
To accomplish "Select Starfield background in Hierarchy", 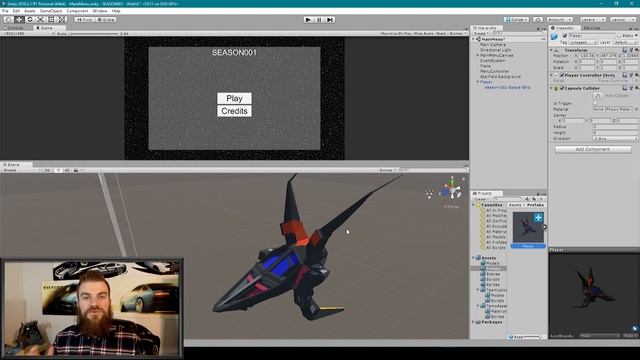I will [500, 76].
